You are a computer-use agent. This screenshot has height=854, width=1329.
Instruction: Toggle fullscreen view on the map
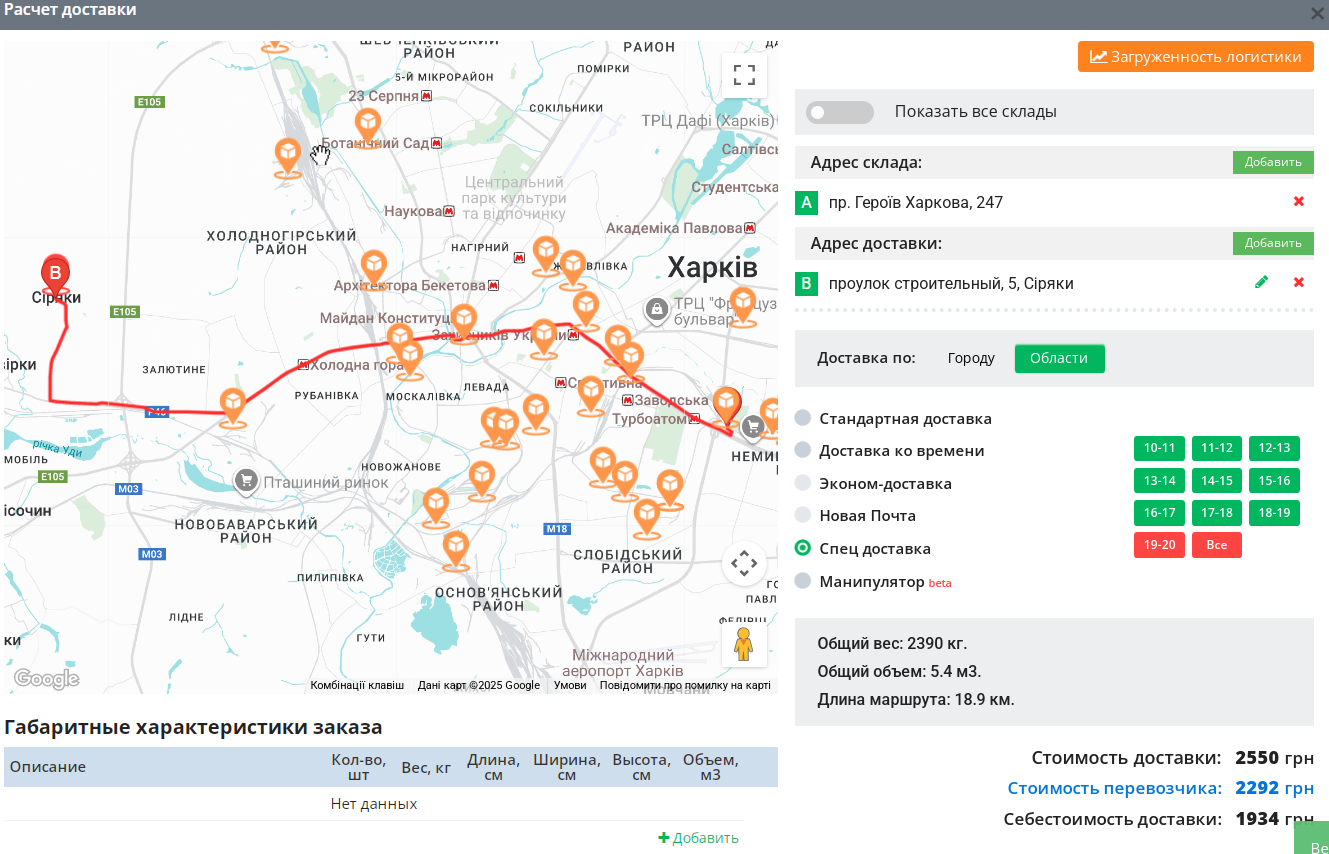click(x=744, y=75)
